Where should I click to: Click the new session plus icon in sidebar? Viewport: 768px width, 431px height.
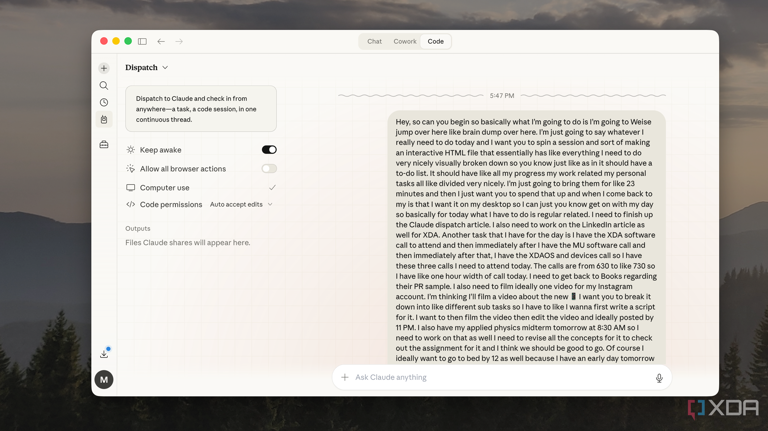(x=104, y=68)
